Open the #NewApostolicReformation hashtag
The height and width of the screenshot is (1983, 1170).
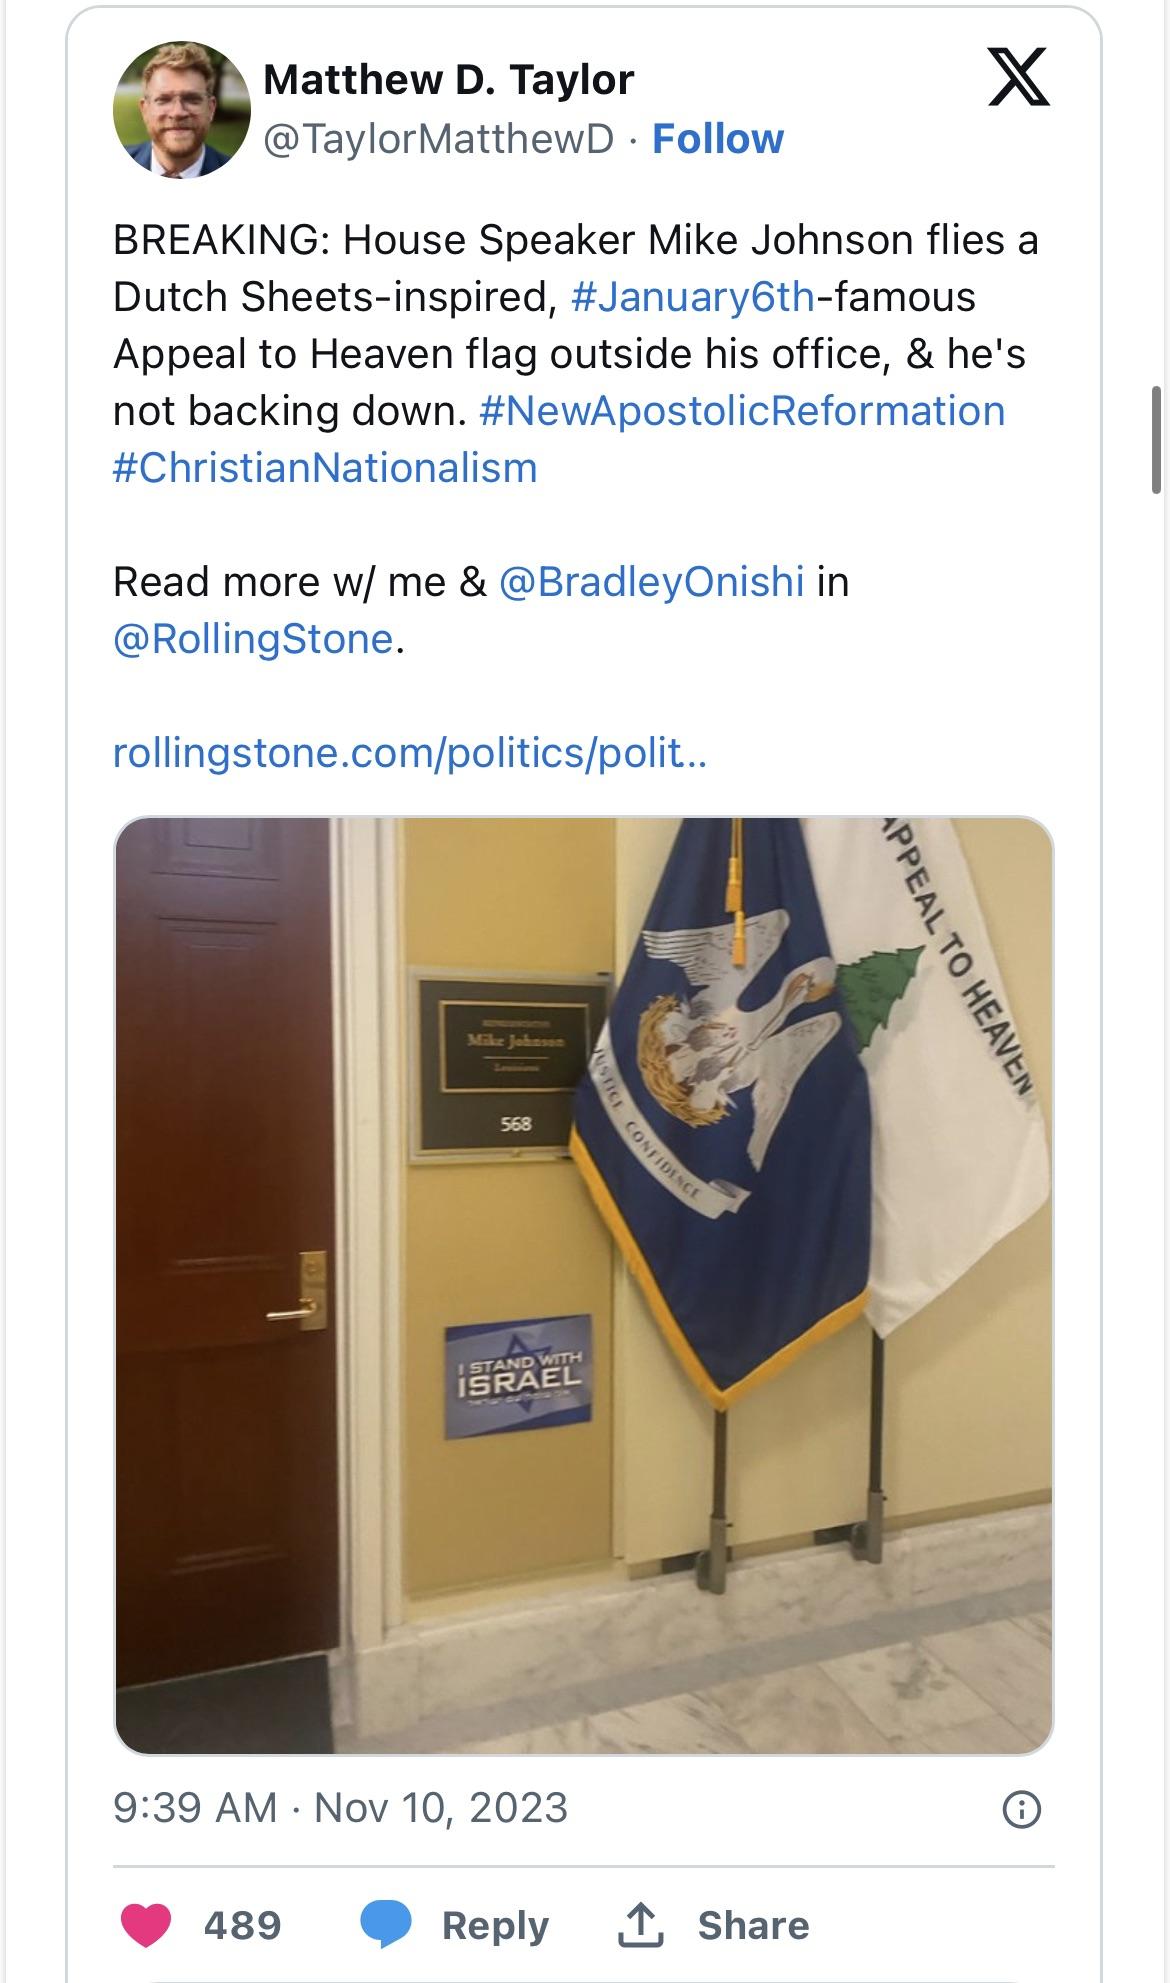742,411
